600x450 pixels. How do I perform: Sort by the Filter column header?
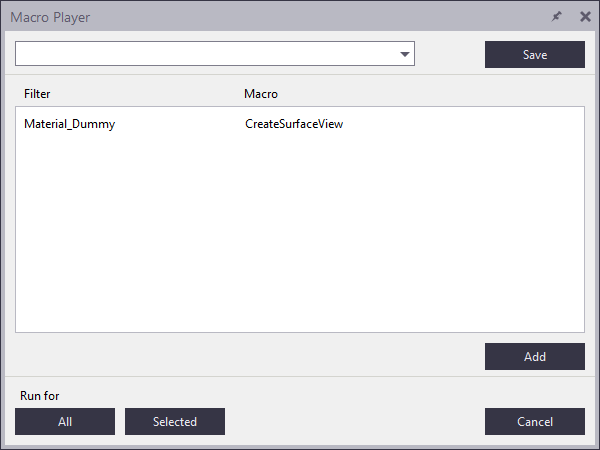[x=37, y=94]
